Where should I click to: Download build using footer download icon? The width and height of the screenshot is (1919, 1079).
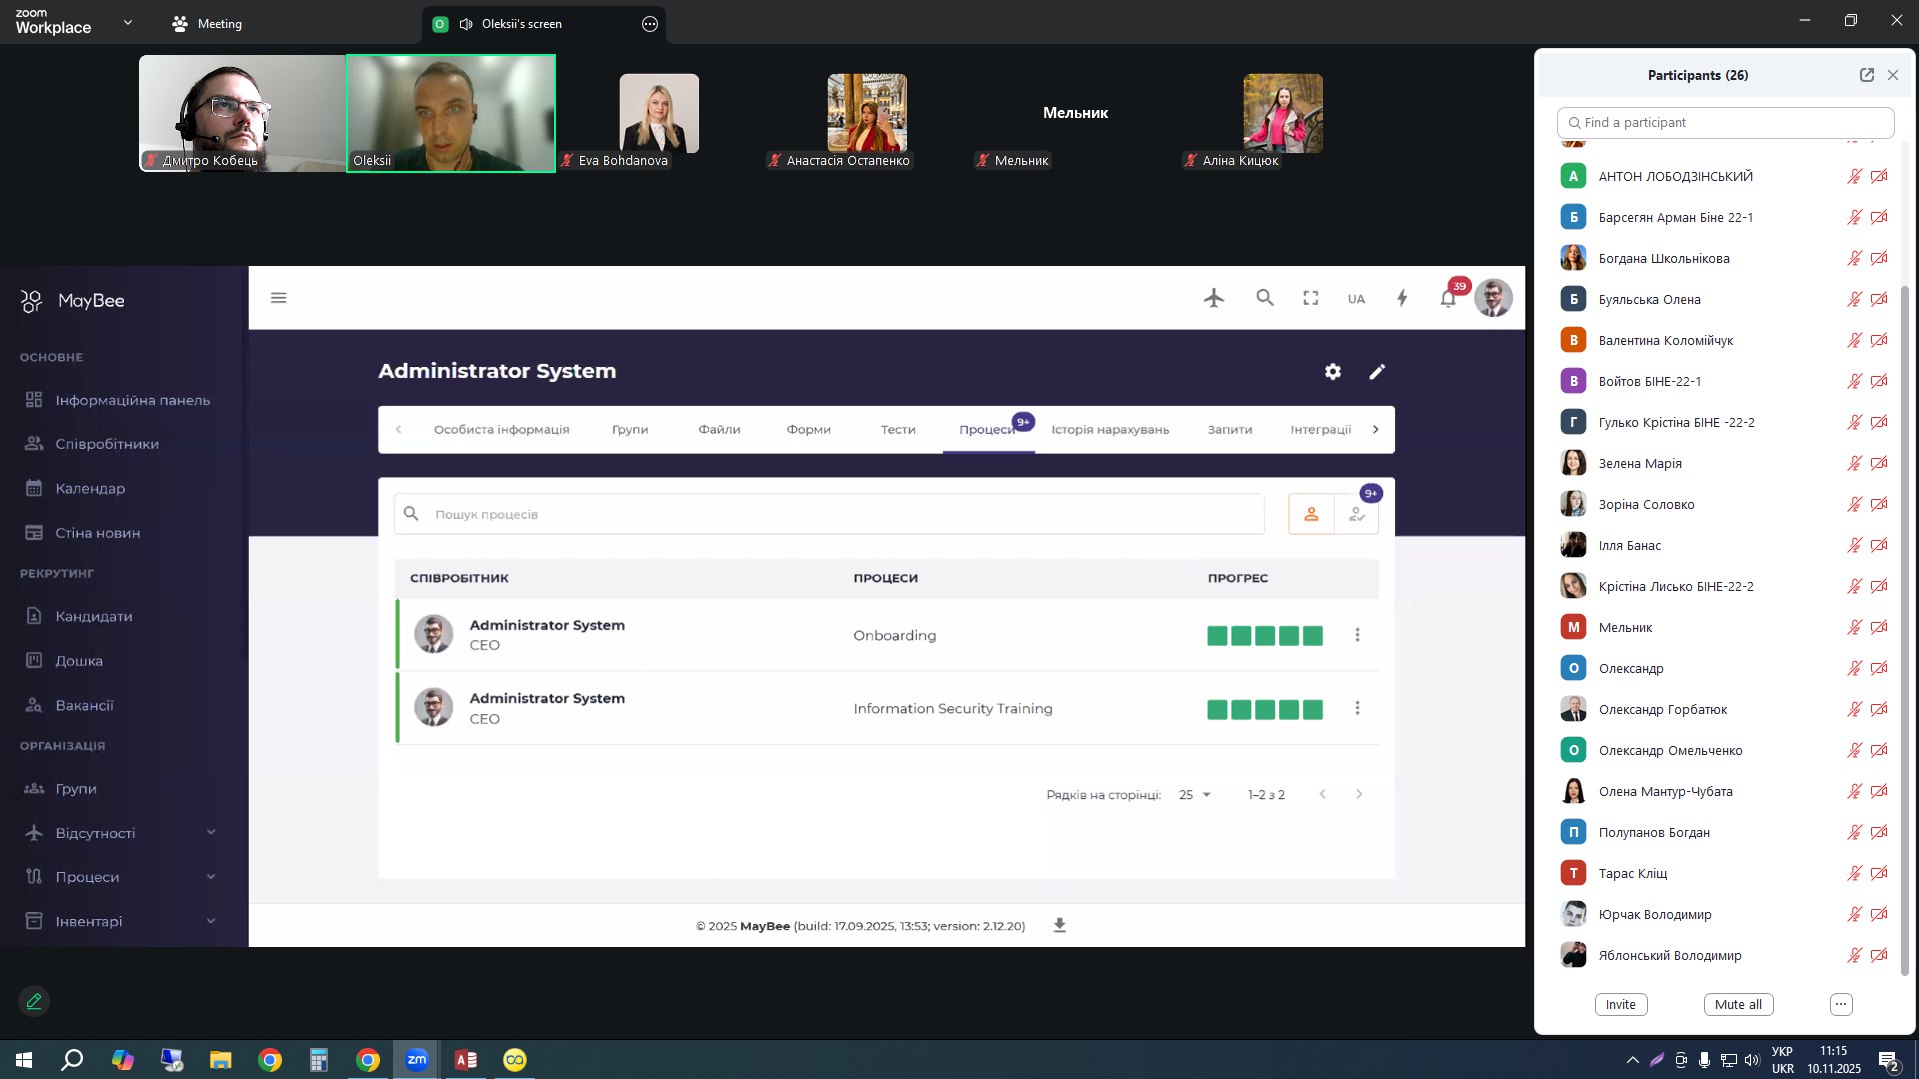[x=1060, y=926]
